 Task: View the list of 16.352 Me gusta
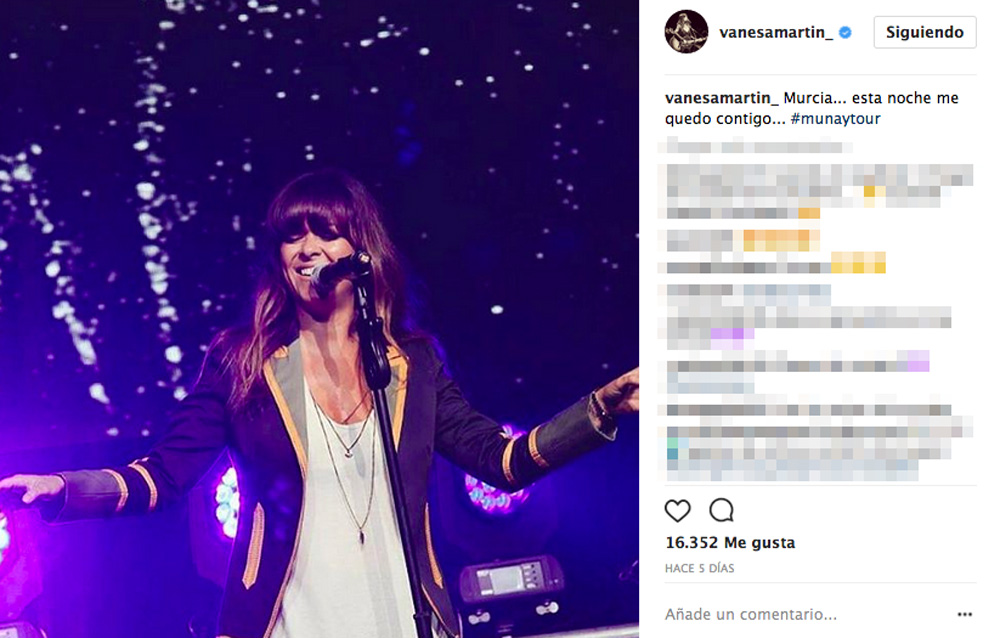(730, 543)
